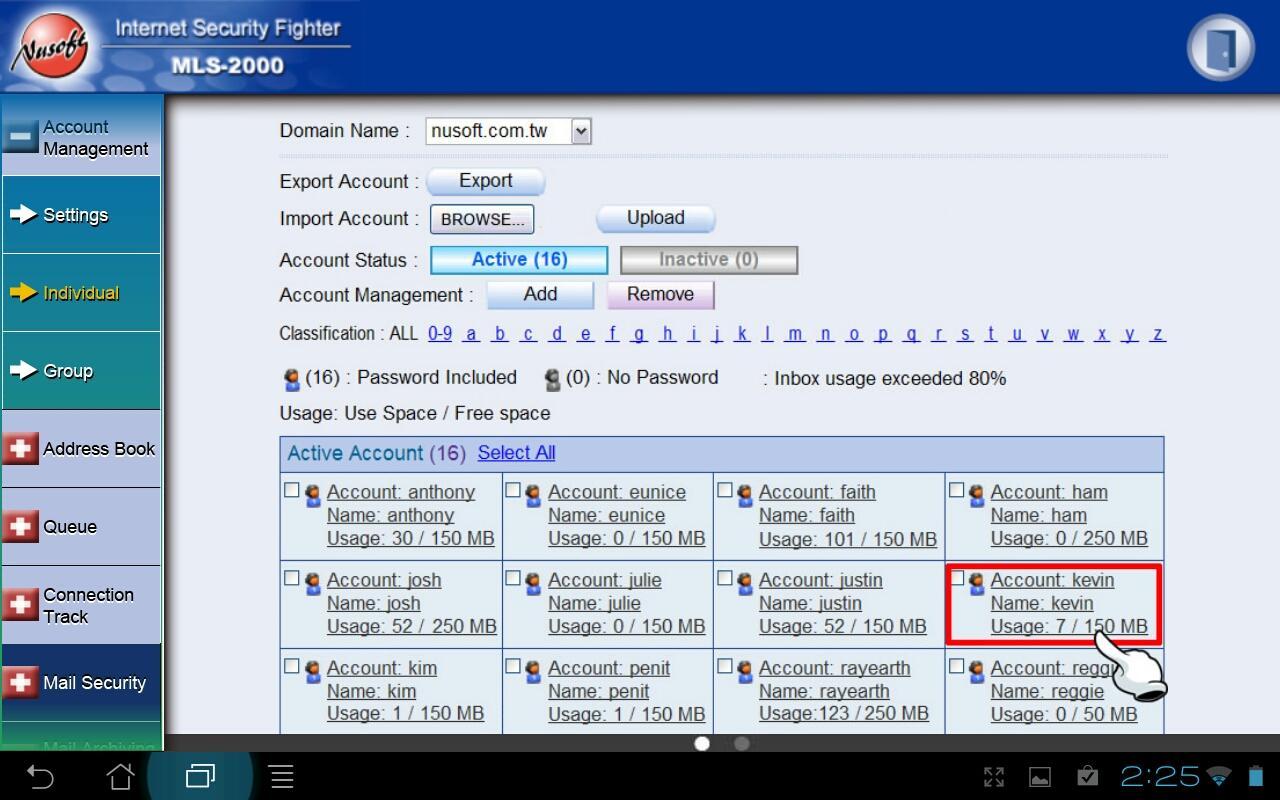Click faith's user icon
The width and height of the screenshot is (1280, 800).
745,496
